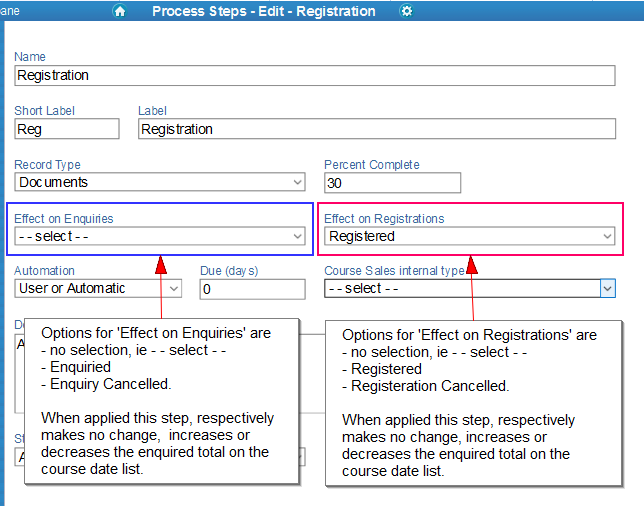Select the Percent Complete input field

coord(392,182)
